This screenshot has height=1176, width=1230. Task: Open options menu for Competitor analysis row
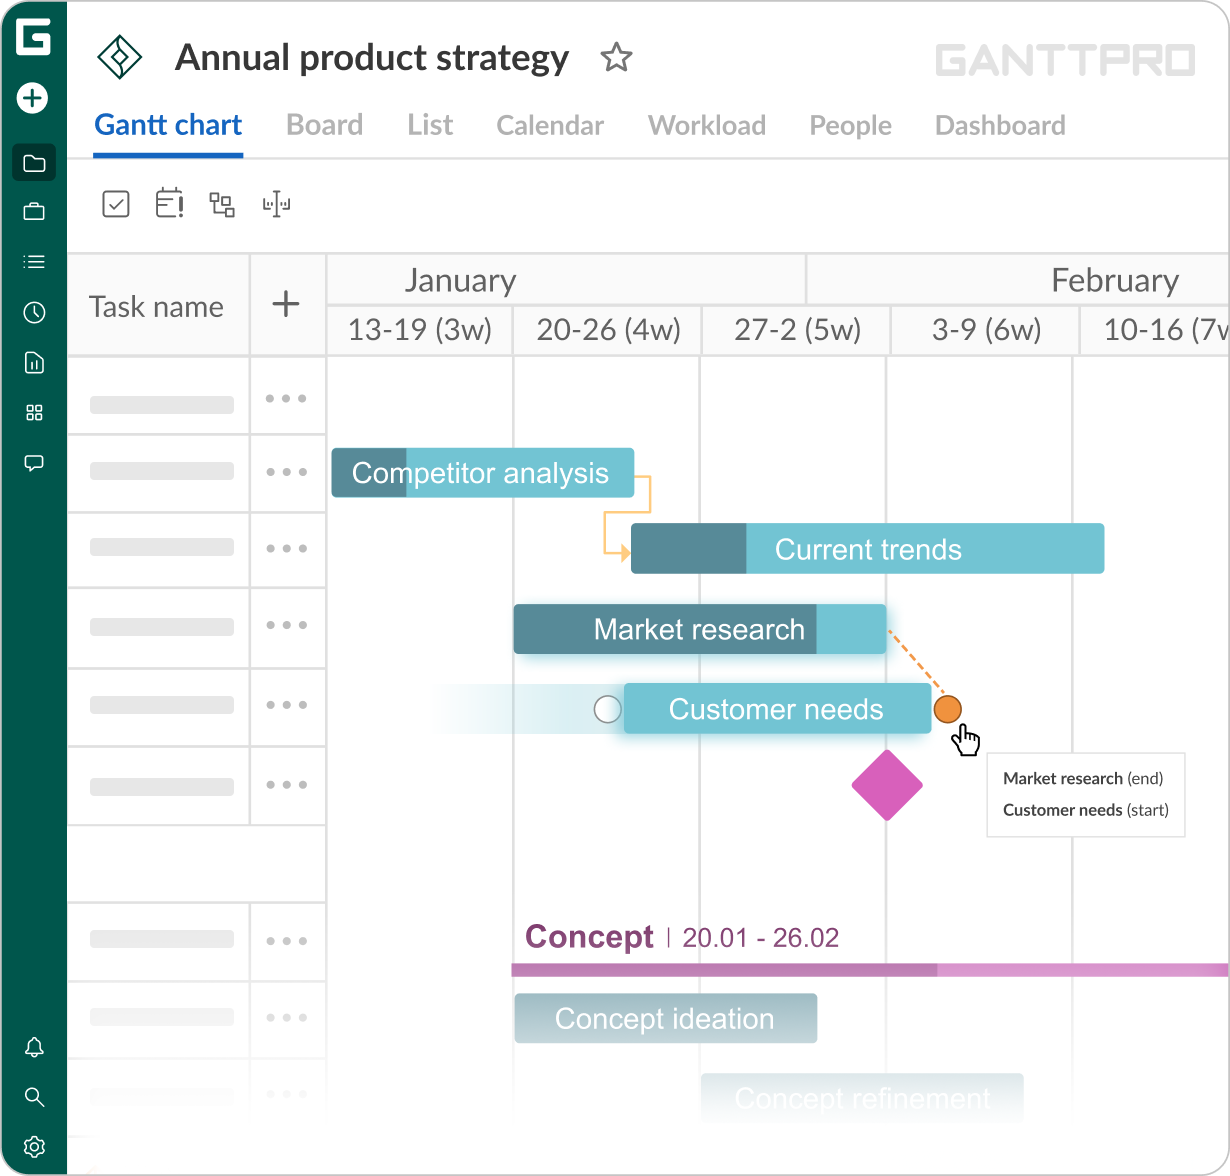[x=287, y=473]
